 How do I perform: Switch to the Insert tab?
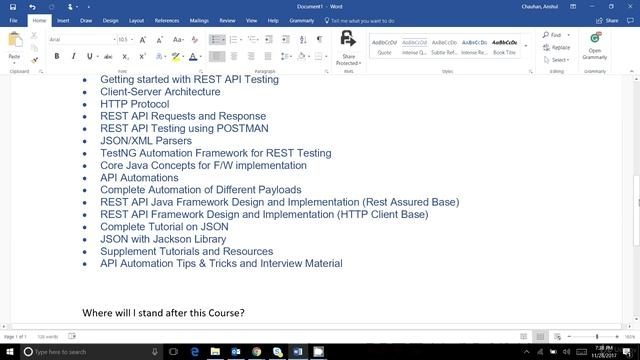(x=63, y=20)
